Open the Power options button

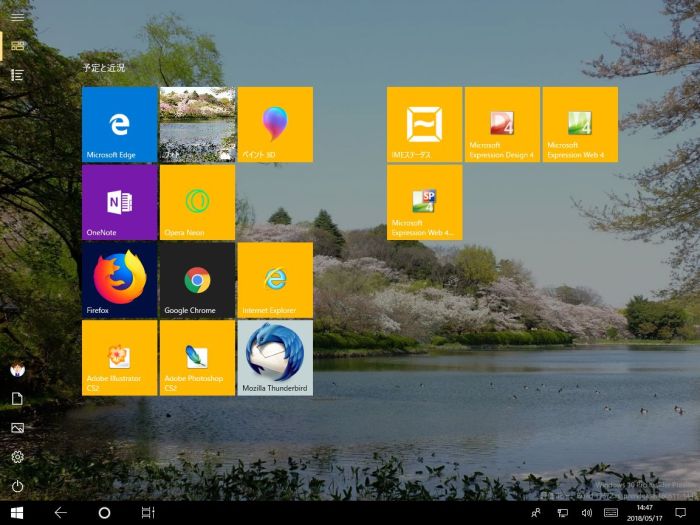point(17,487)
